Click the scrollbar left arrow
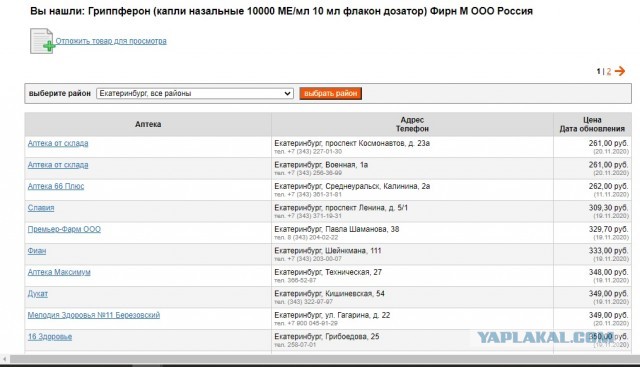640x367 pixels. click(4, 359)
